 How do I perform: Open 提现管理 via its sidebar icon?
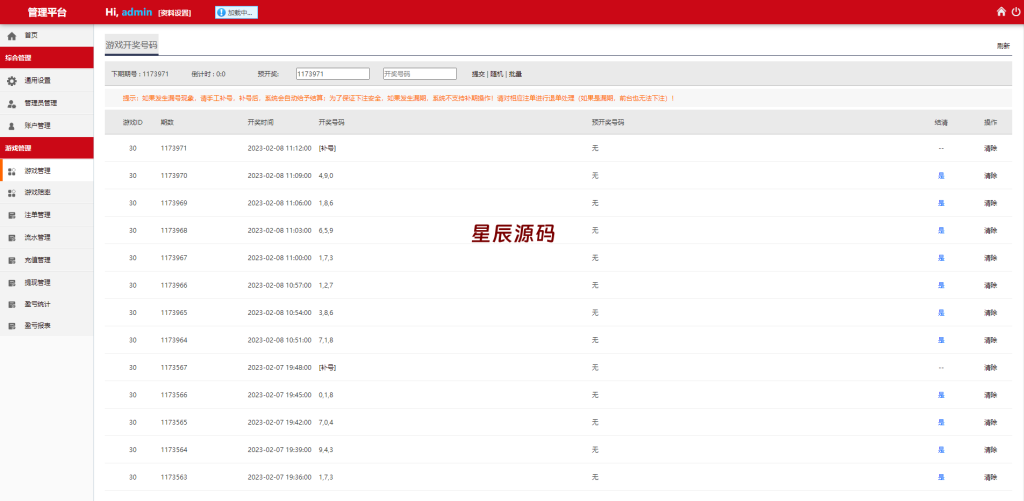pos(11,283)
